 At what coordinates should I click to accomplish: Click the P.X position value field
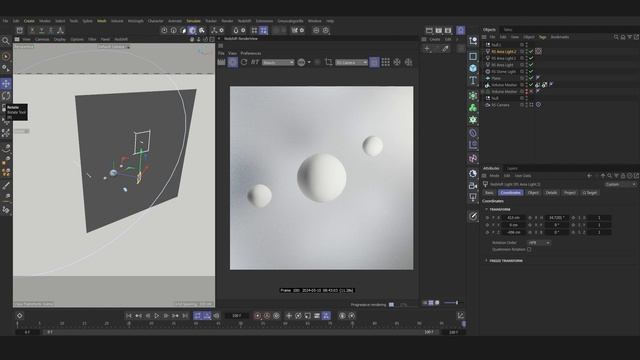pos(513,218)
